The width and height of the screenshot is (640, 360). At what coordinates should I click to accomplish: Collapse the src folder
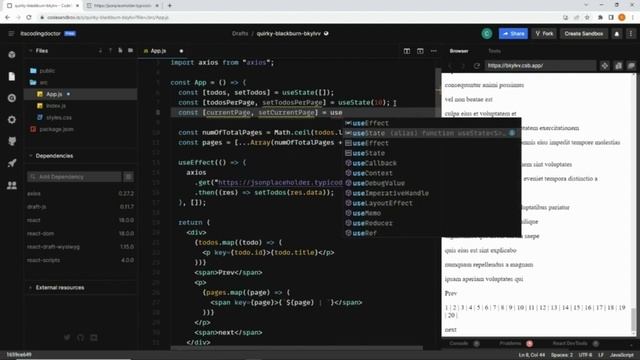point(39,82)
